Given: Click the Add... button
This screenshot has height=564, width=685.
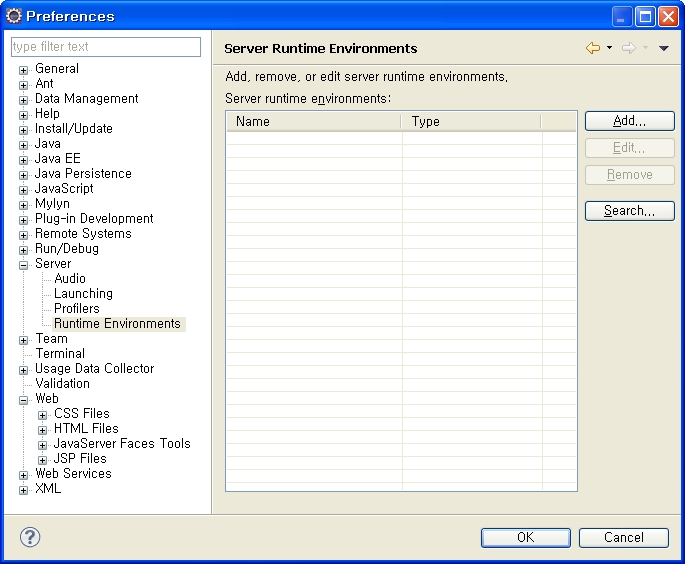Looking at the screenshot, I should [629, 121].
